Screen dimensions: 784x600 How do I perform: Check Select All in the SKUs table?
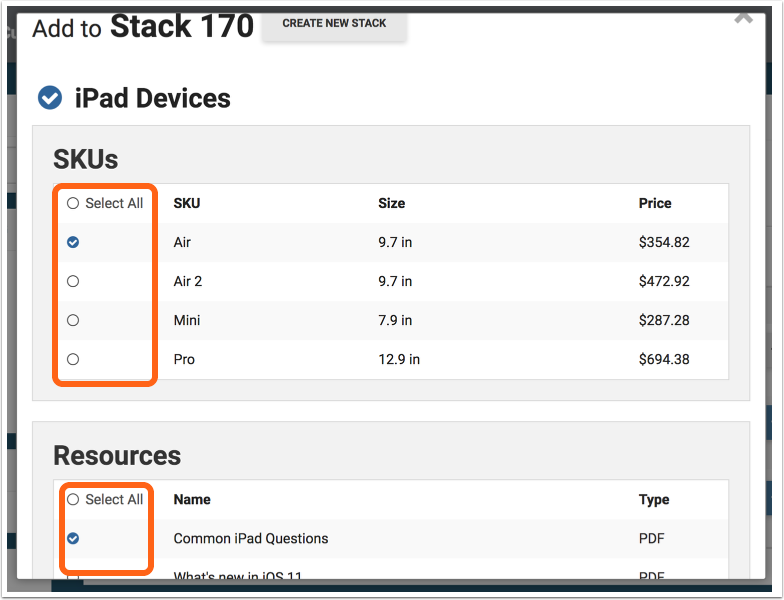click(73, 203)
